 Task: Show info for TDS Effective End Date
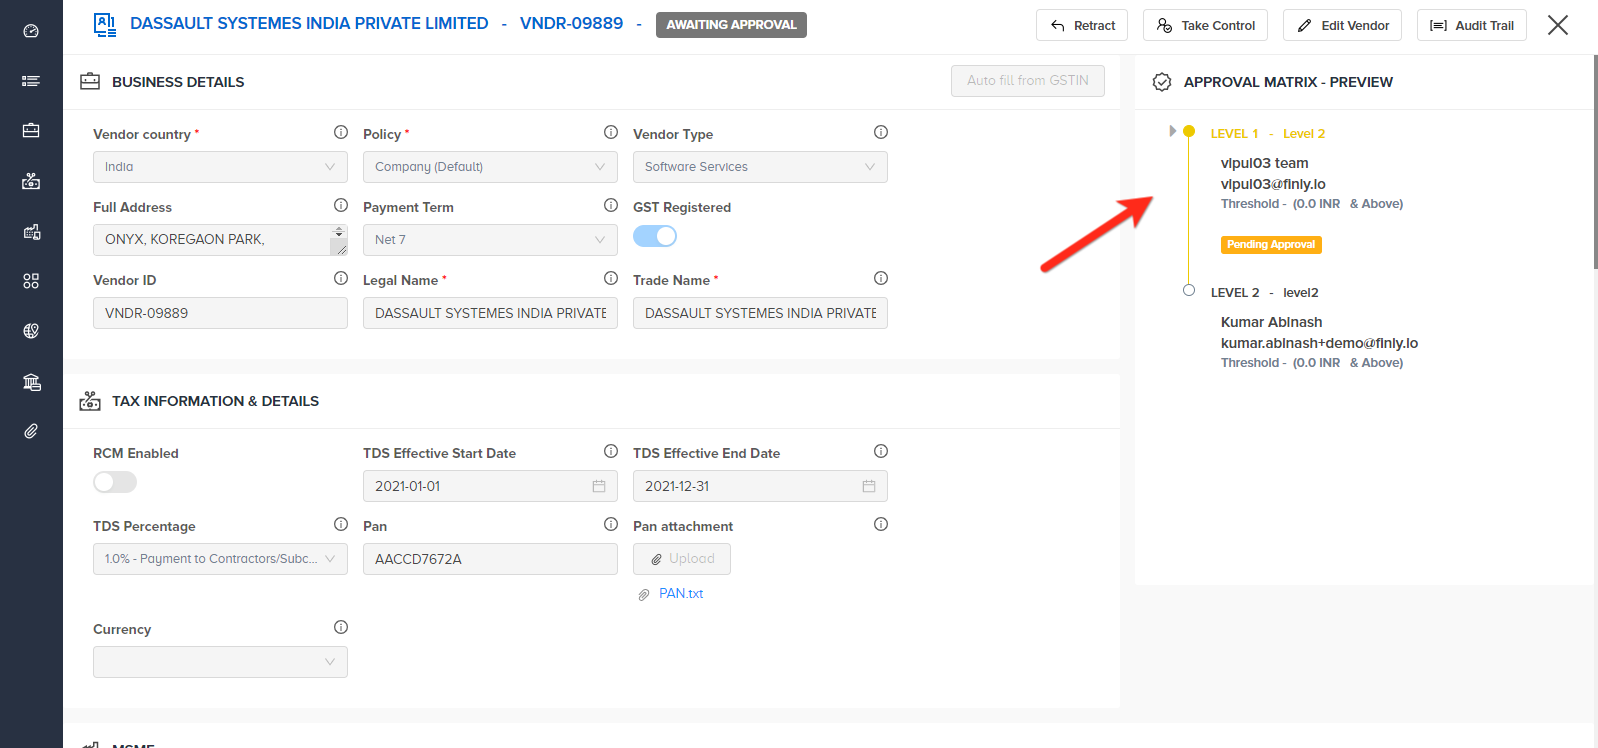881,451
